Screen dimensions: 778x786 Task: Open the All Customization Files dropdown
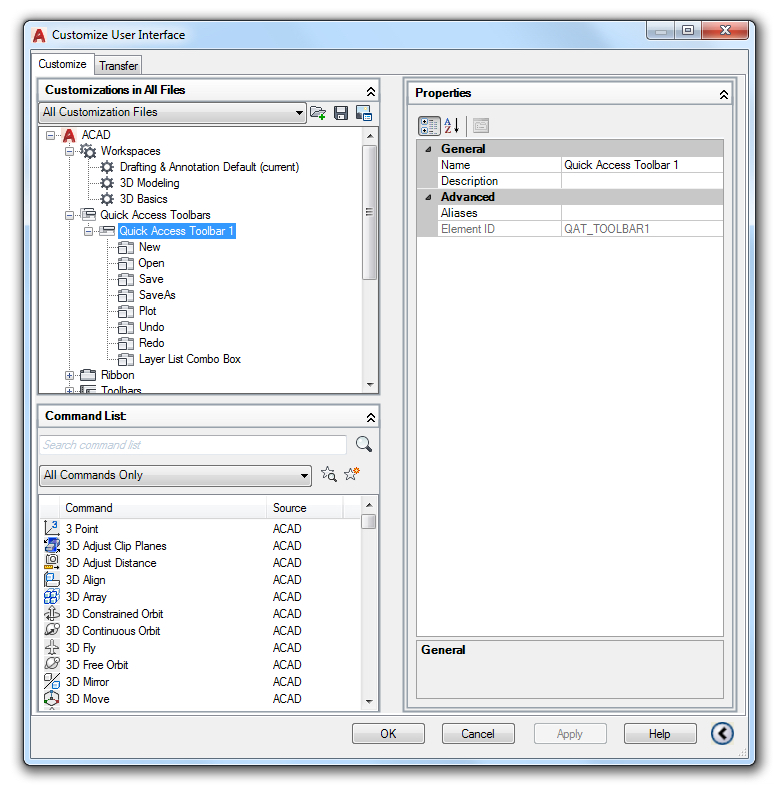coord(172,112)
